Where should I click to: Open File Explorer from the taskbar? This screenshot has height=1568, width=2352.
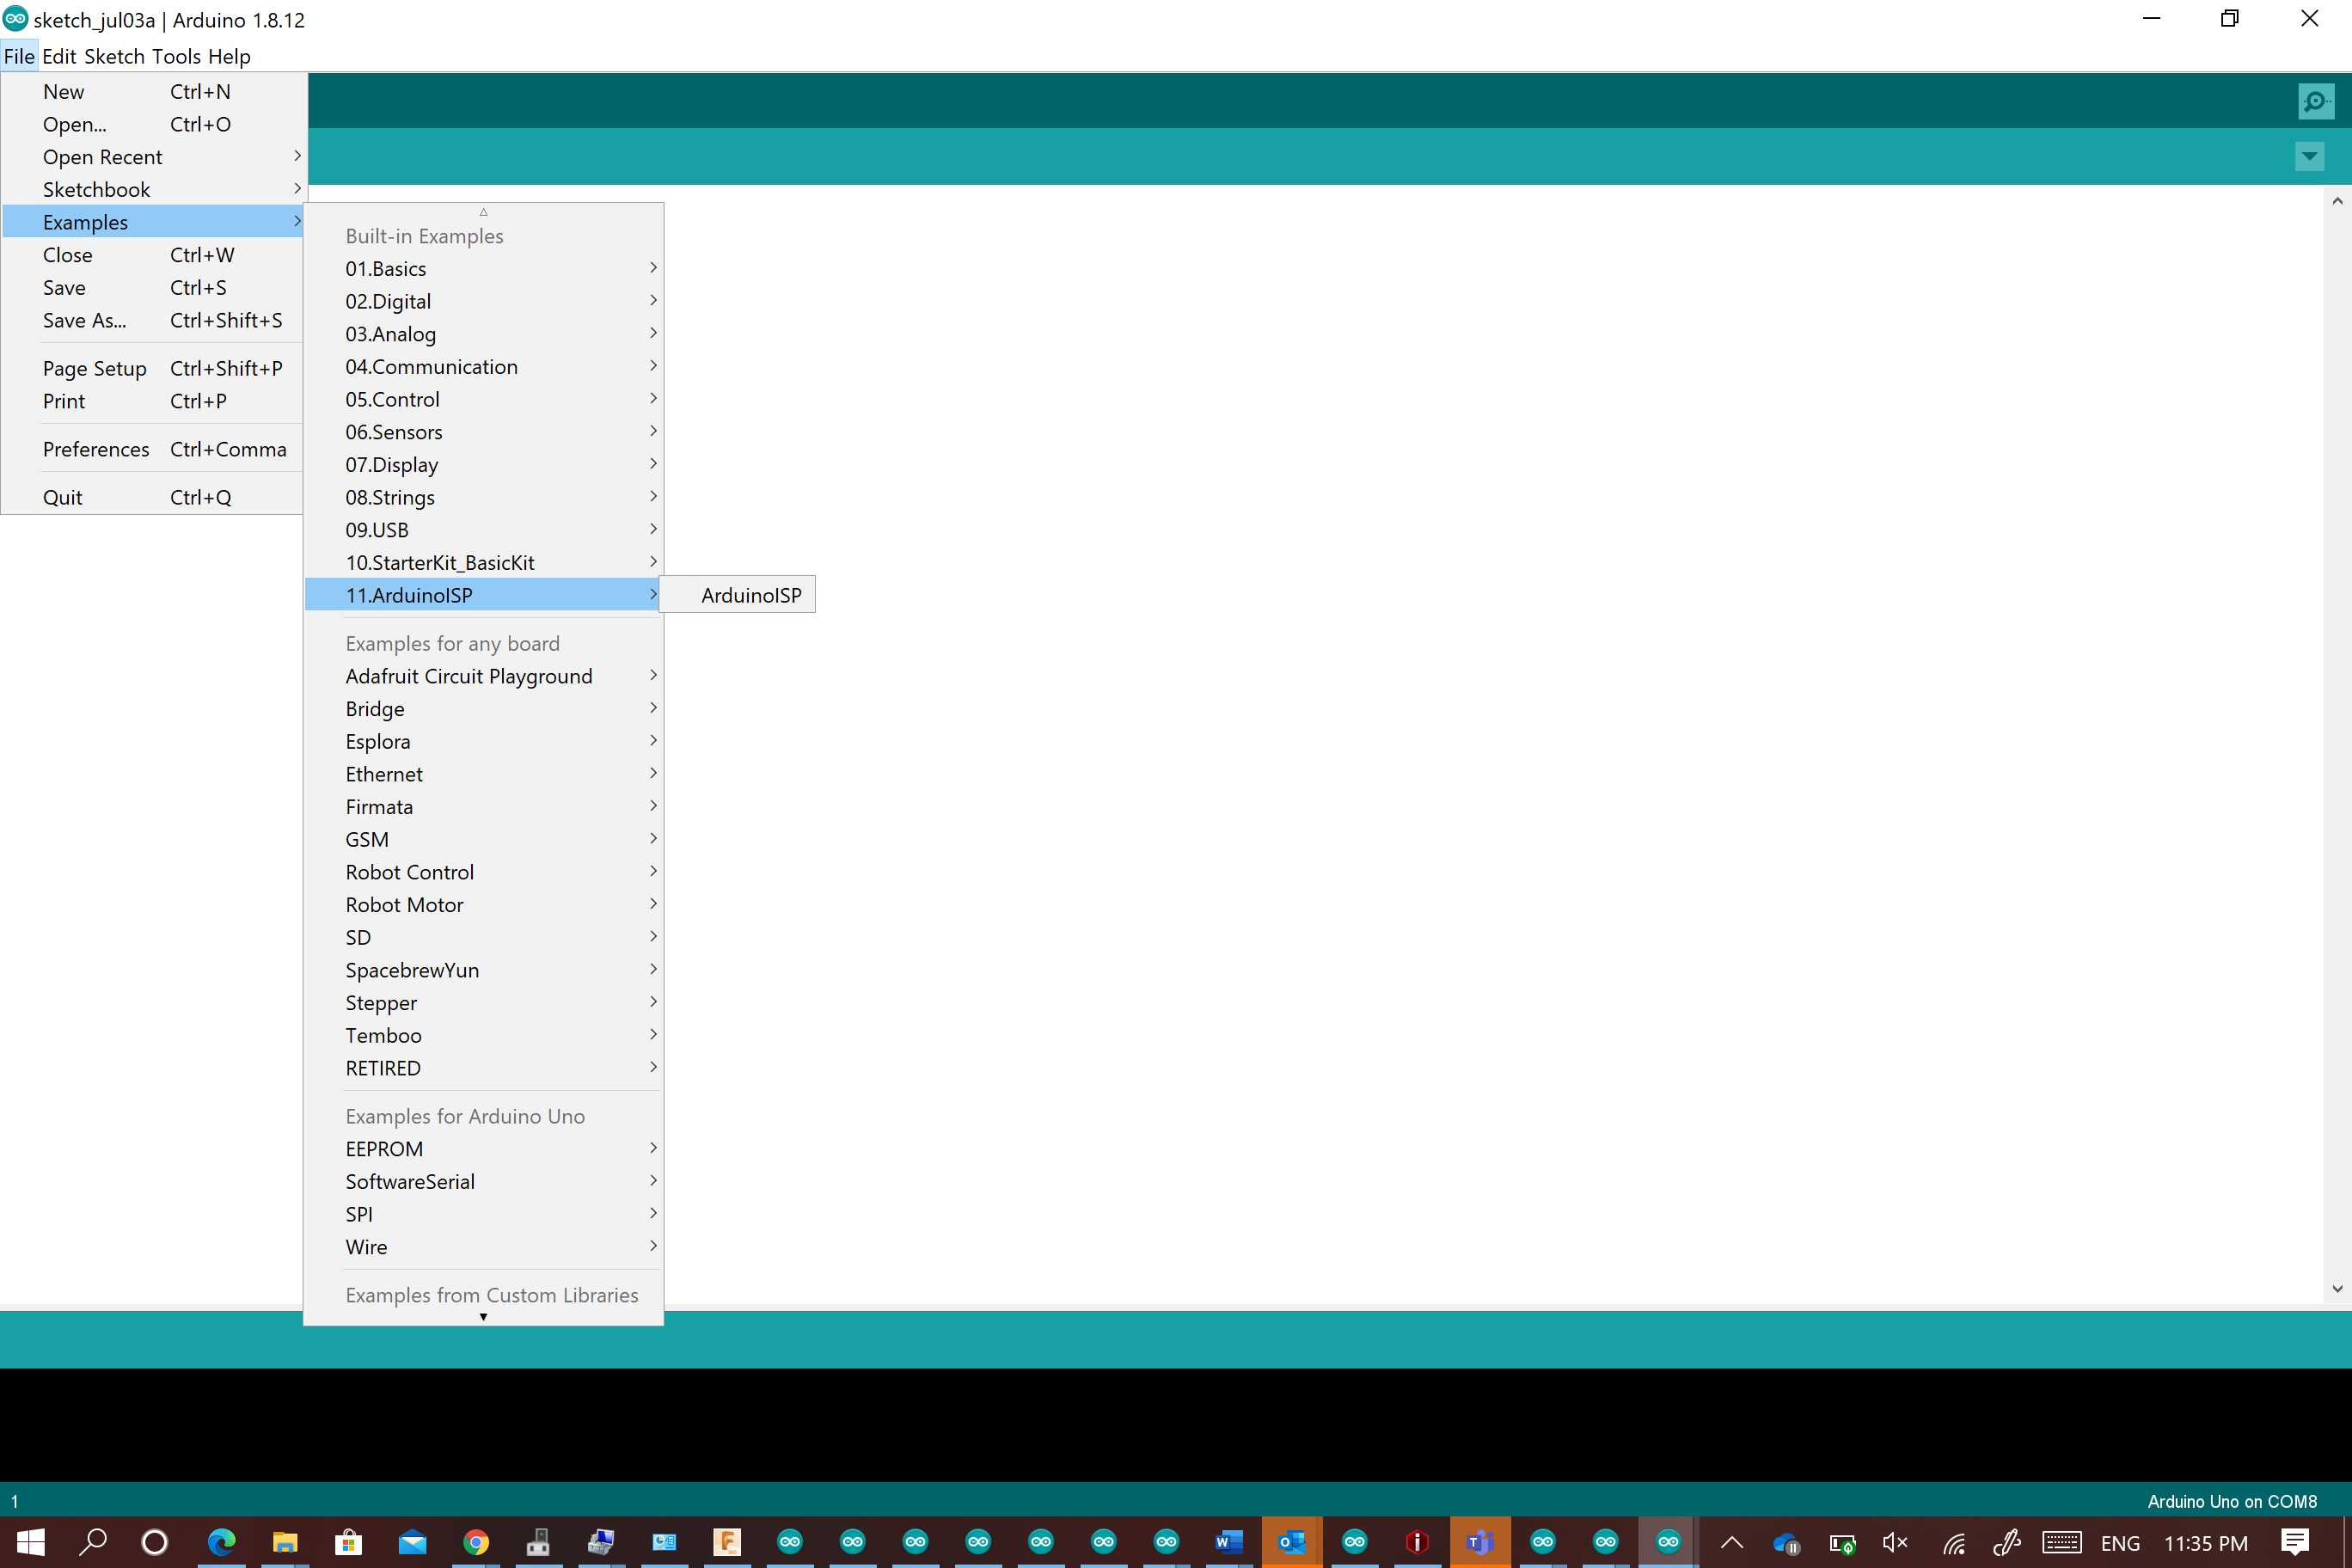click(285, 1542)
